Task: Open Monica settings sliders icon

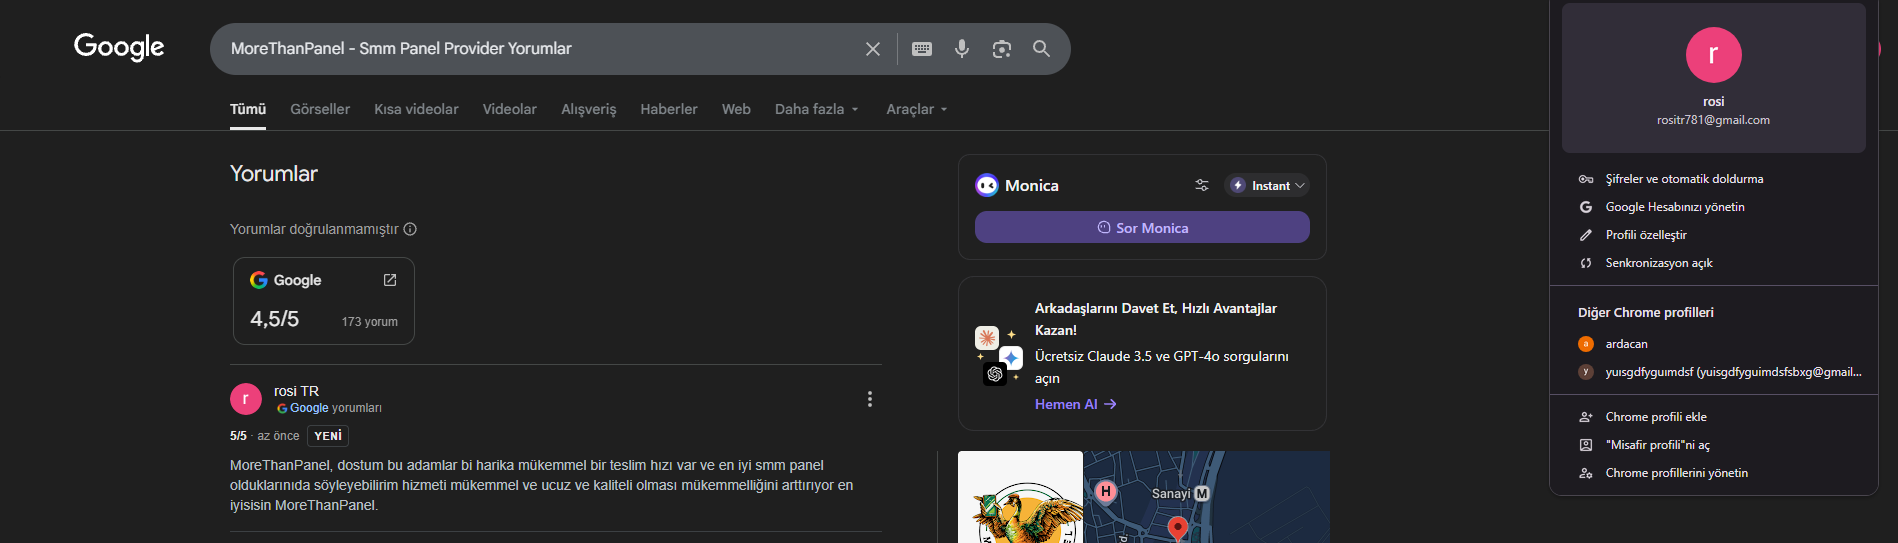Action: pos(1202,185)
